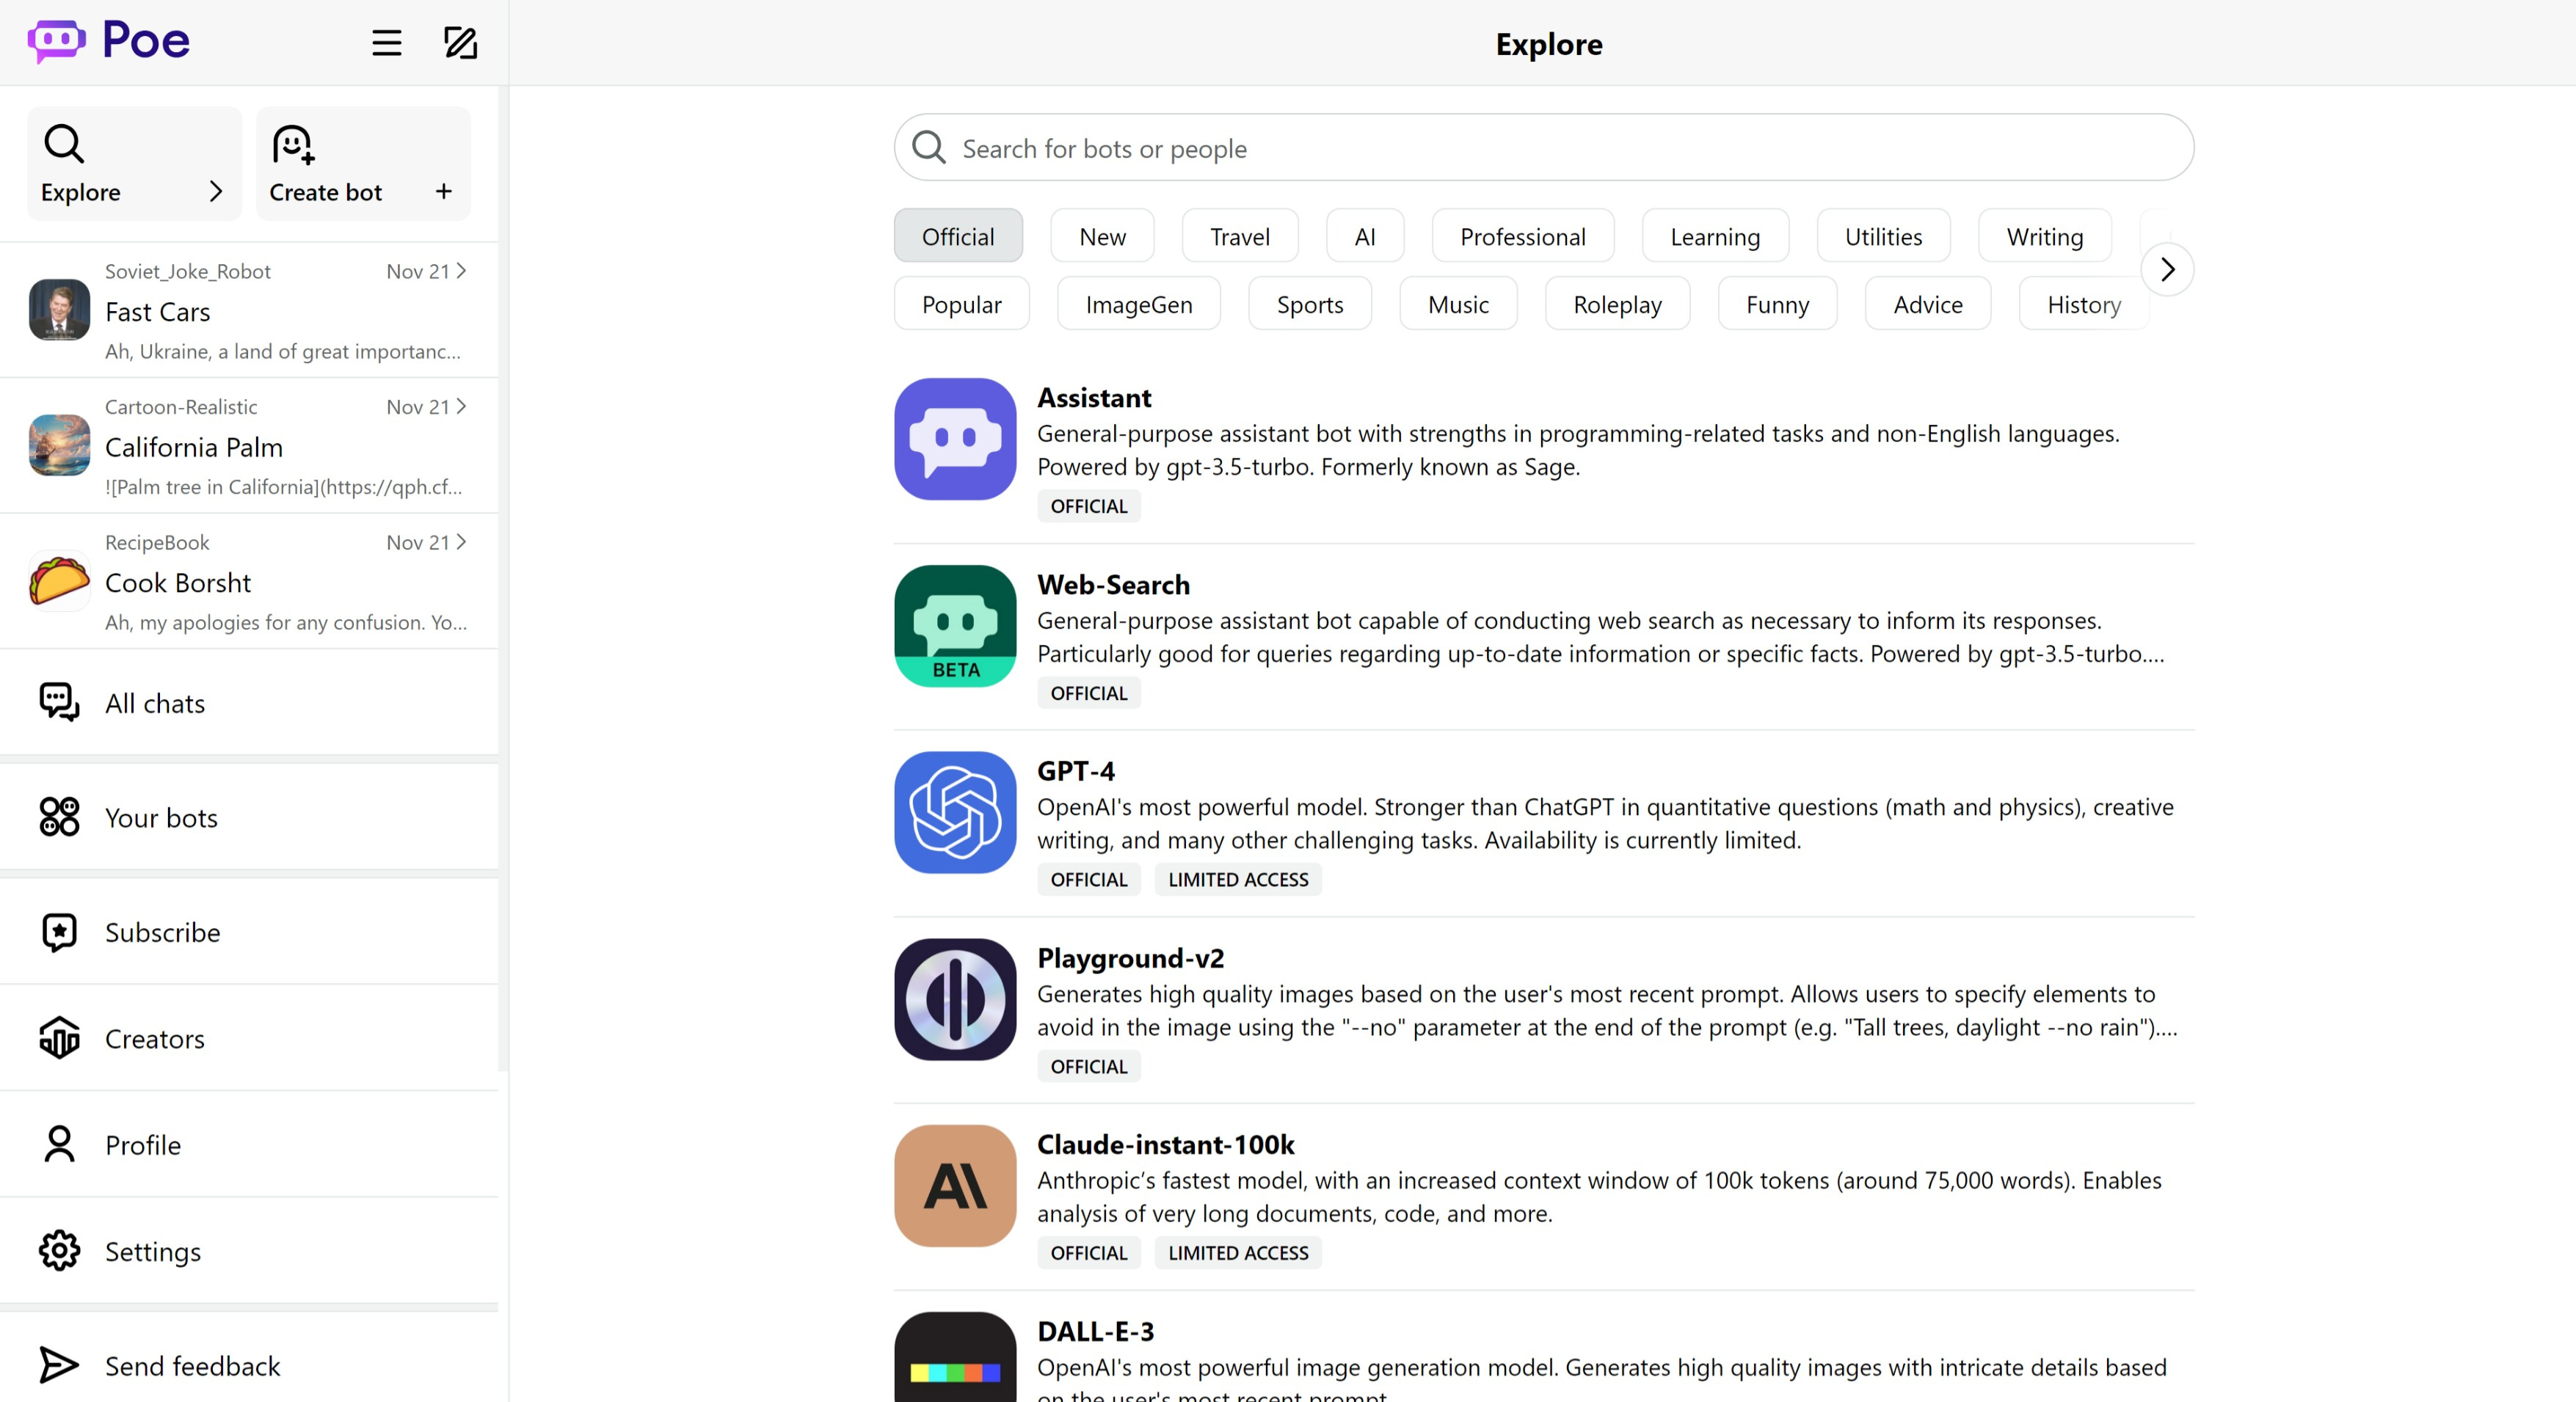Click the Settings gear icon
Image resolution: width=2576 pixels, height=1402 pixels.
pos(60,1251)
